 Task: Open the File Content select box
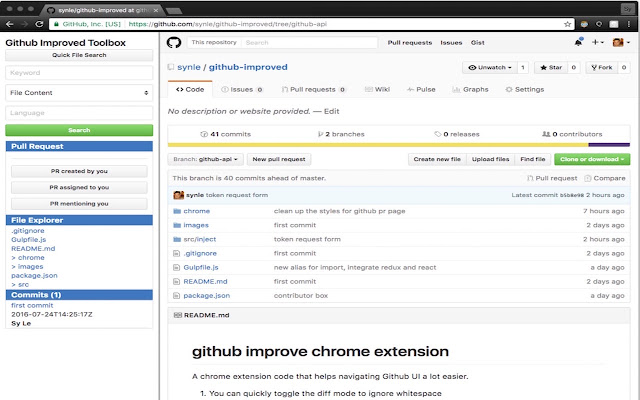click(79, 93)
